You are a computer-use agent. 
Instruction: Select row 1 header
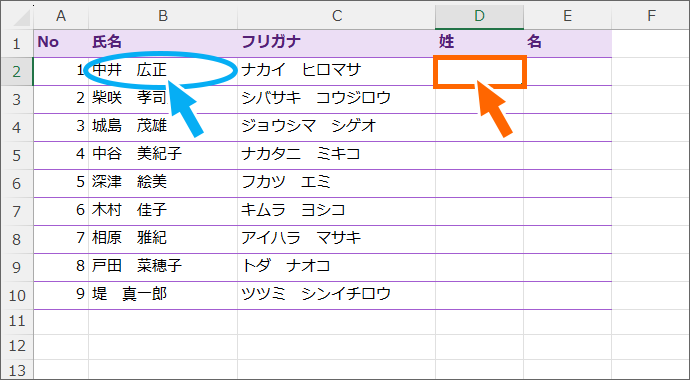pos(17,44)
